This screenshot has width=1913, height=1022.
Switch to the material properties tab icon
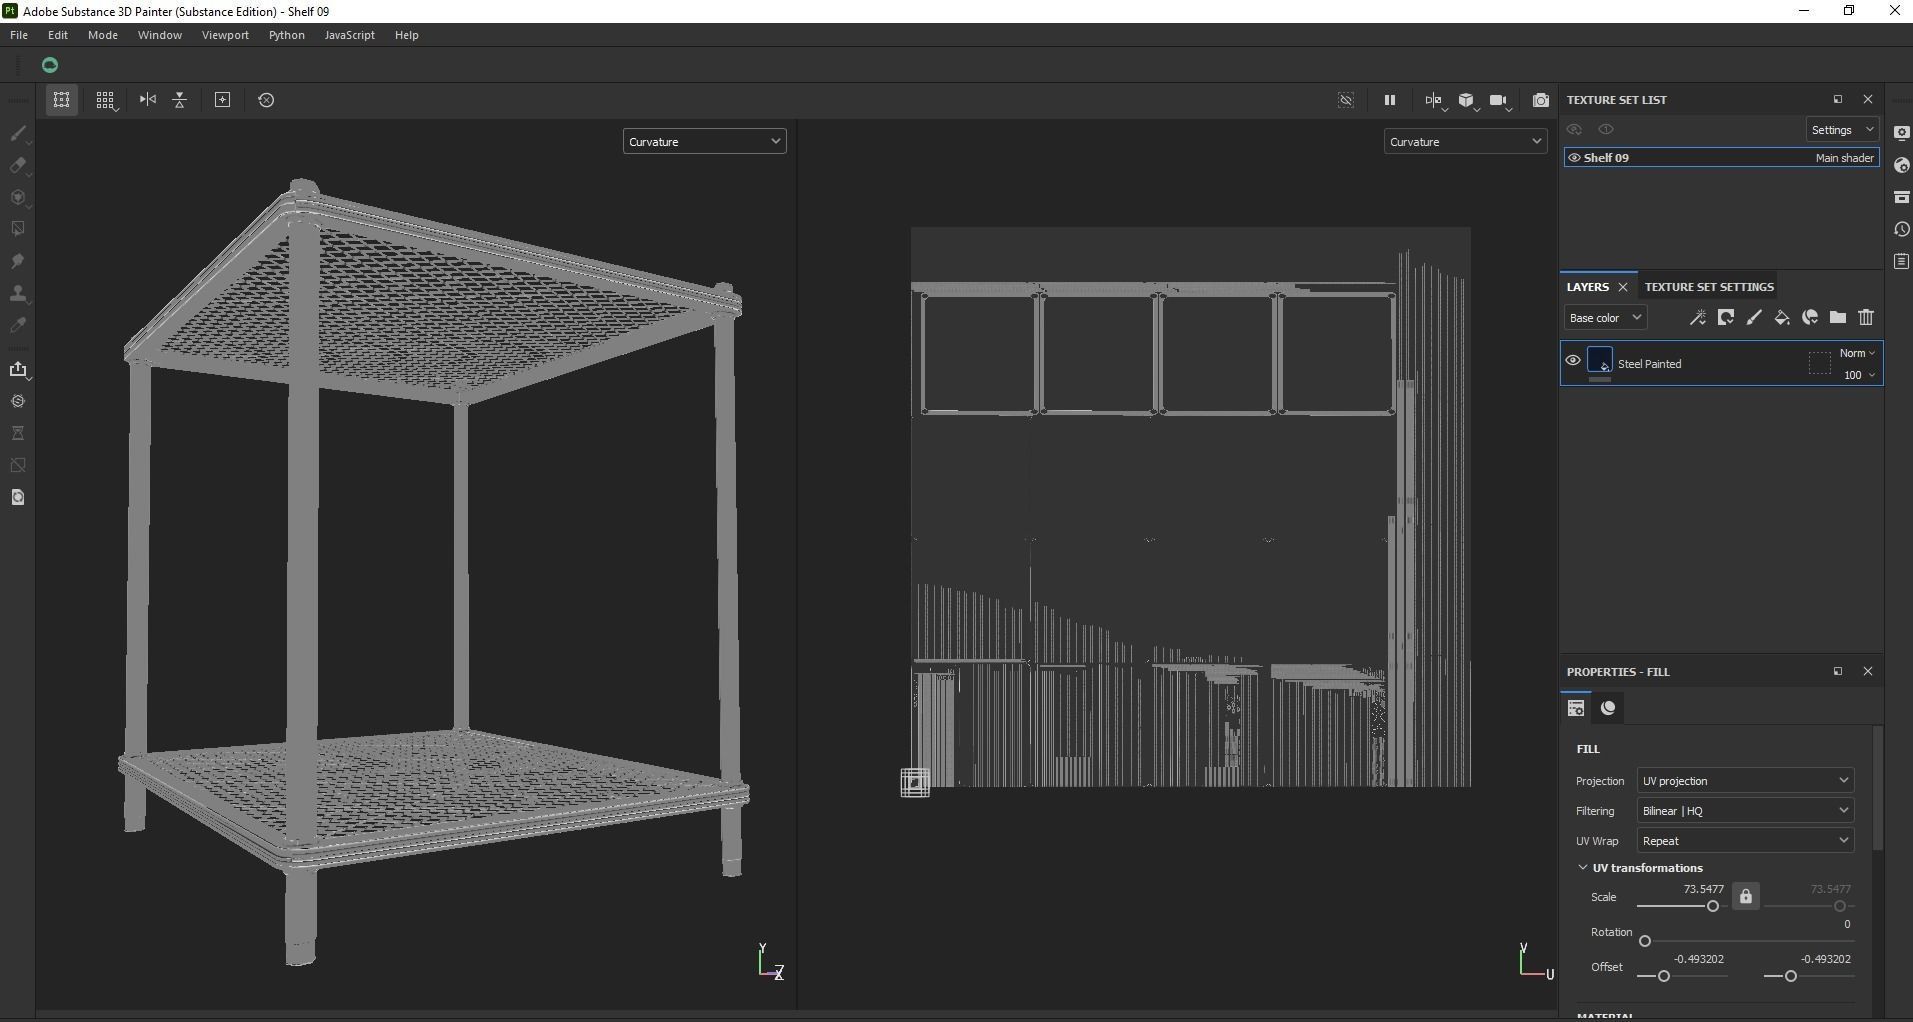[x=1608, y=708]
